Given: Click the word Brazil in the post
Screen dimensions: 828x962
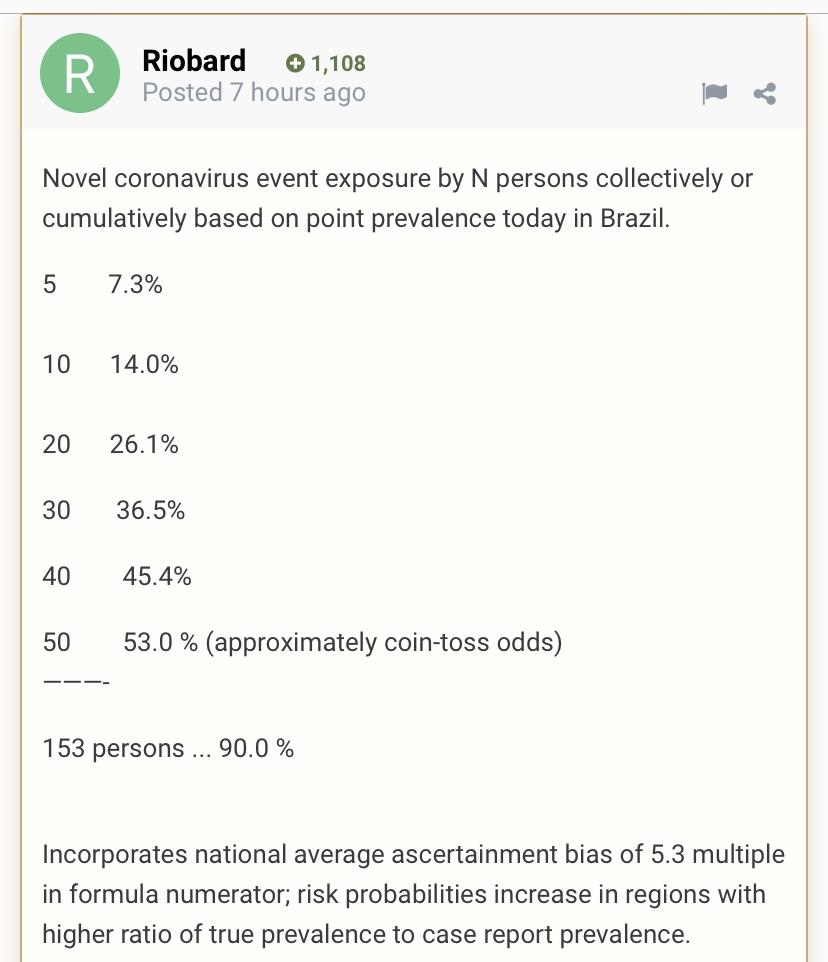Looking at the screenshot, I should pos(634,218).
